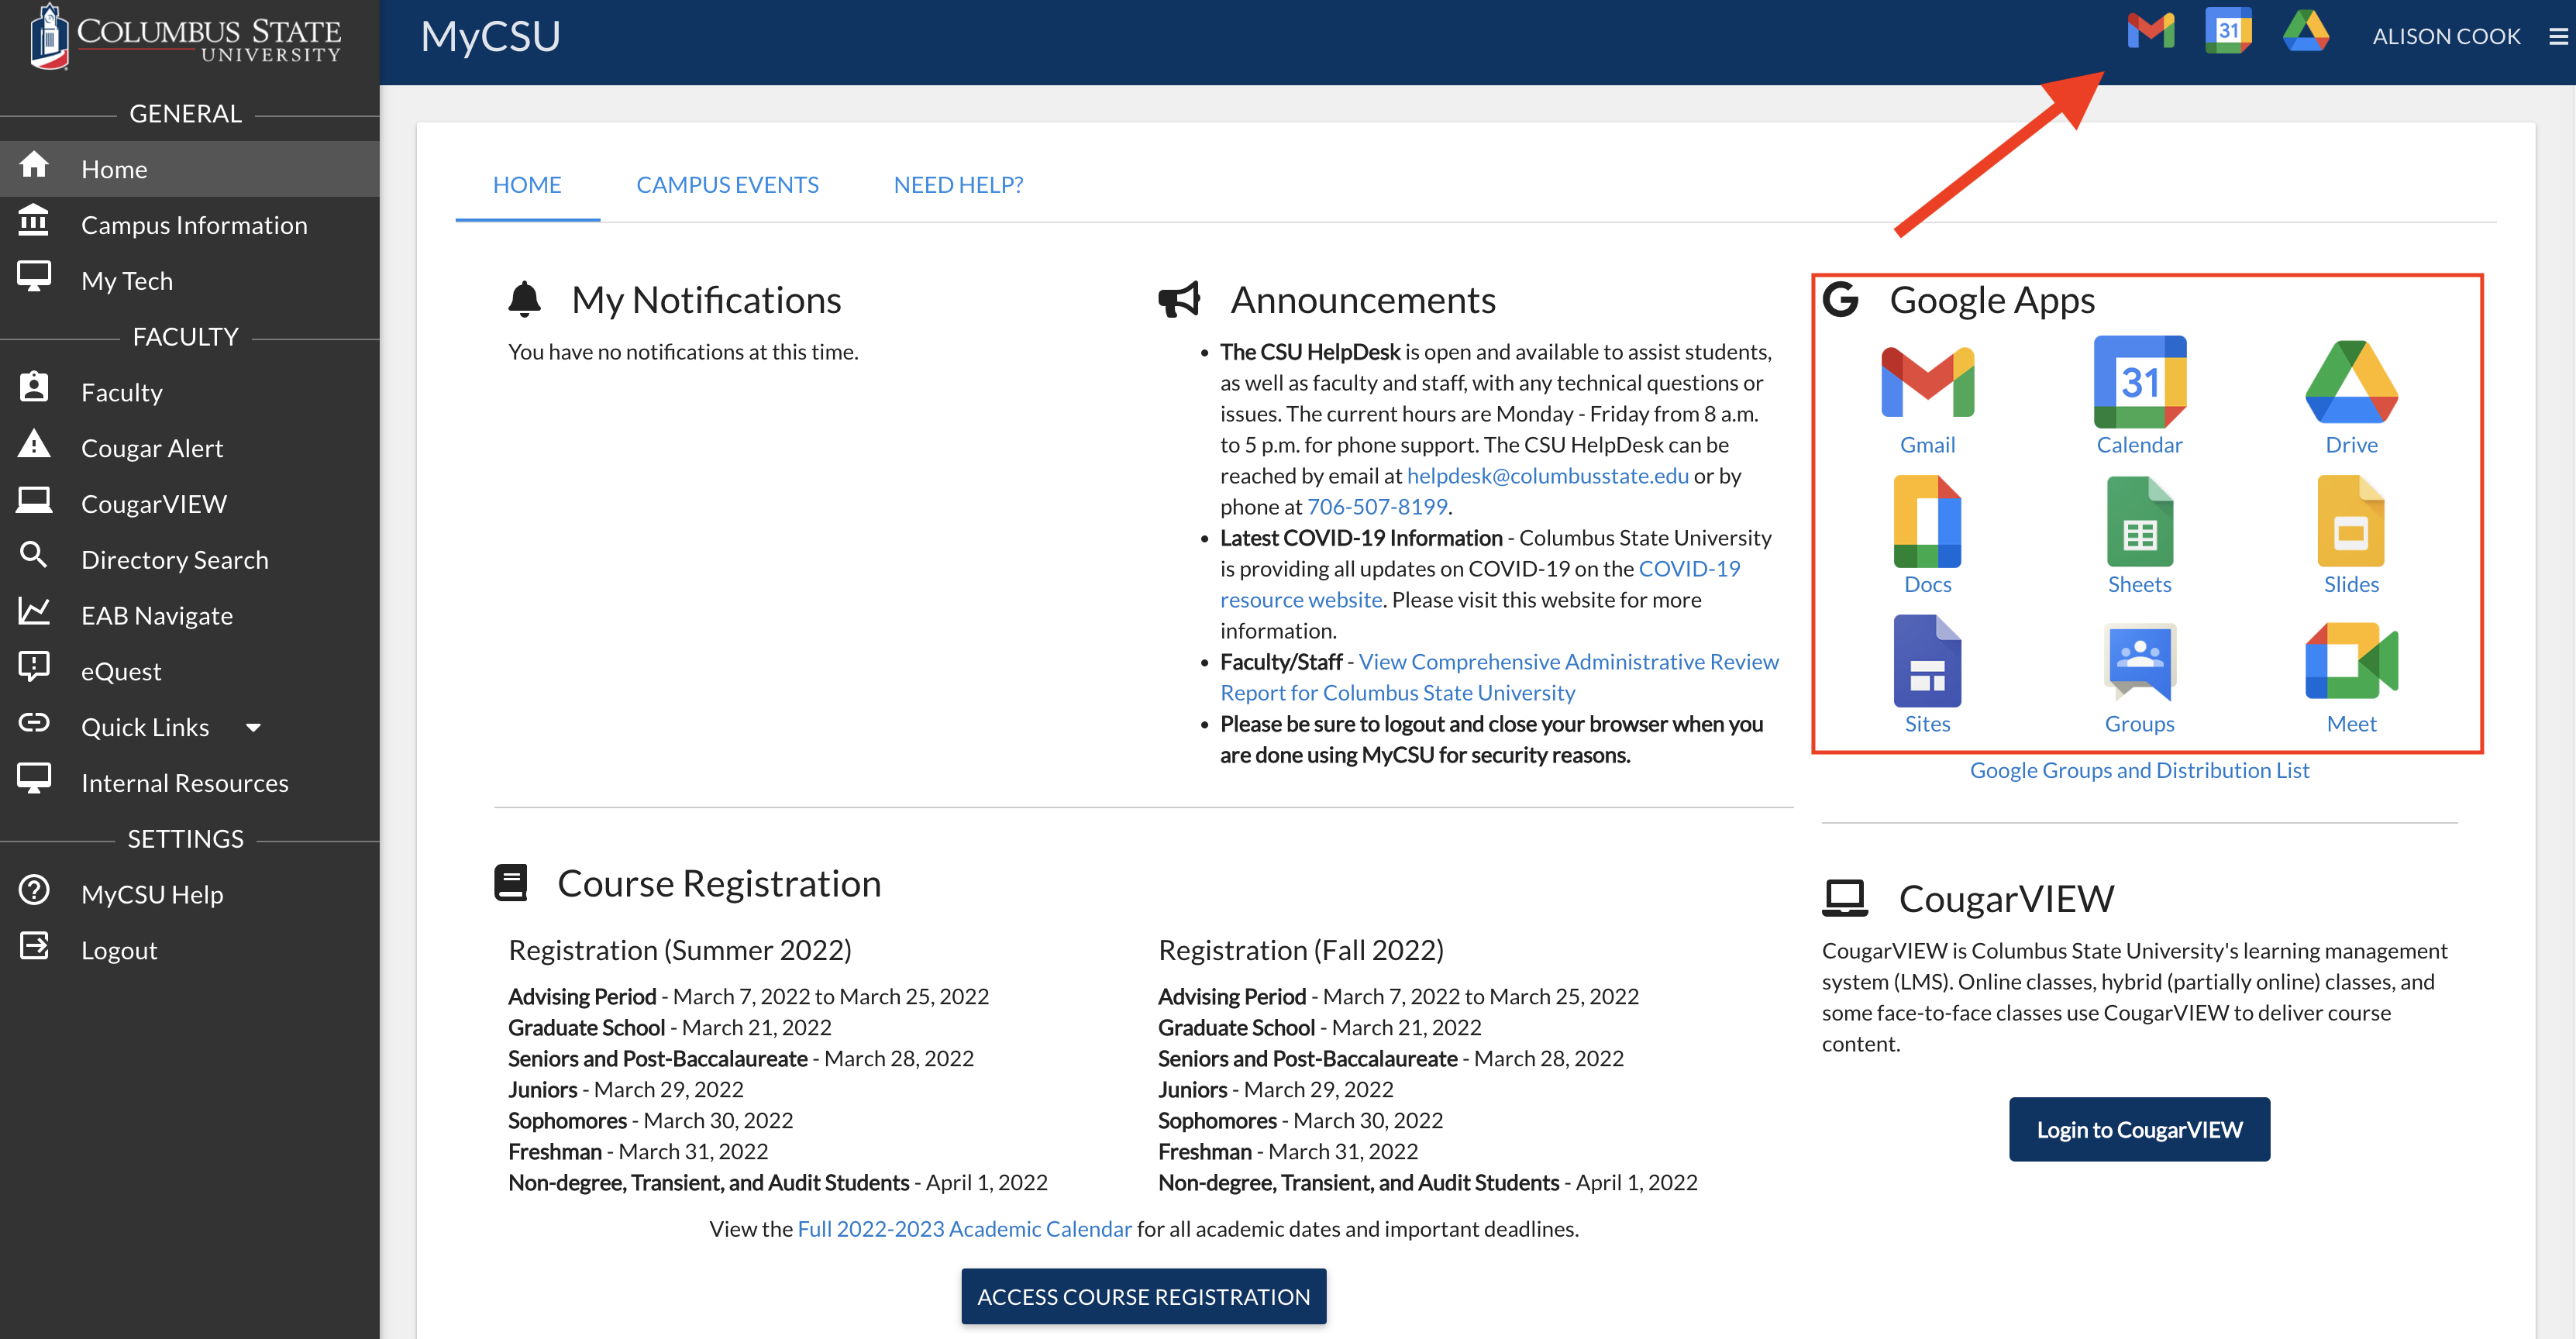Image resolution: width=2576 pixels, height=1339 pixels.
Task: Launch Slides from Google Apps panel
Action: tap(2350, 523)
